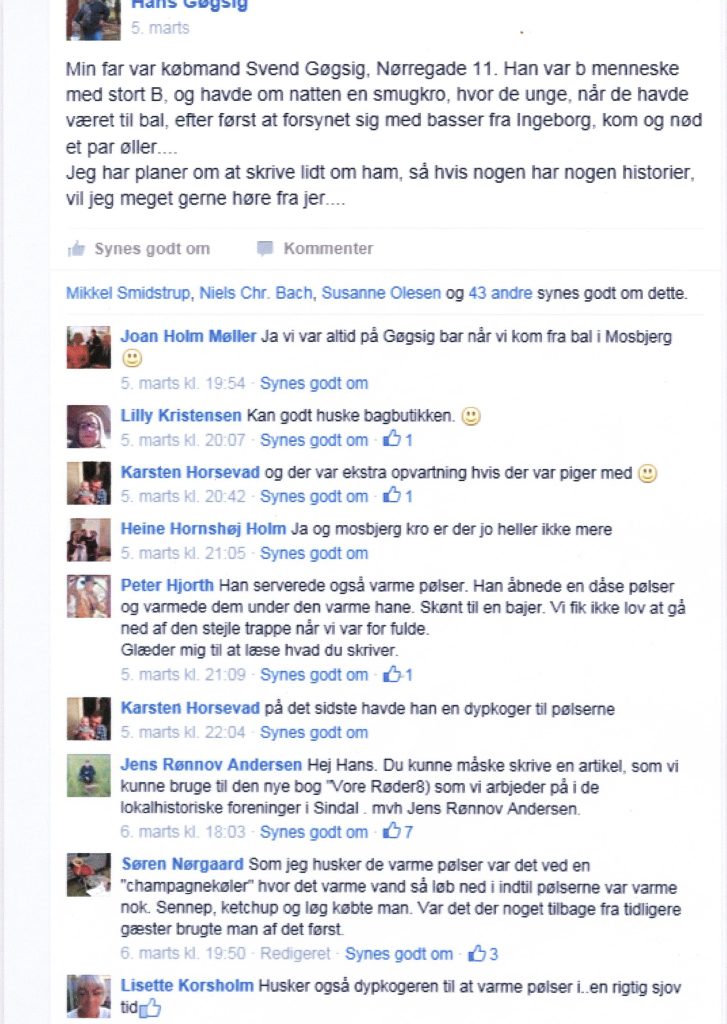Open Mikkel Smidstrup's profile link
Screen dimensions: 727x1024
tap(128, 293)
